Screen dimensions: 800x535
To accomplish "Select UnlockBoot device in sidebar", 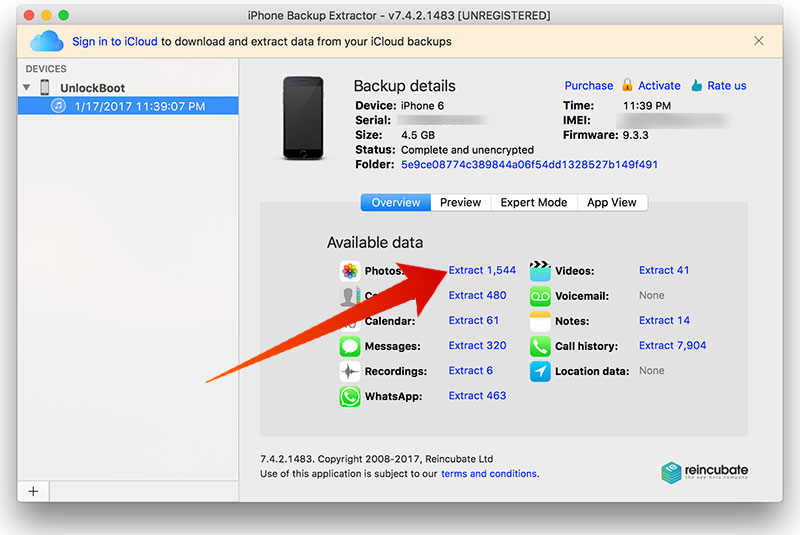I will (92, 88).
